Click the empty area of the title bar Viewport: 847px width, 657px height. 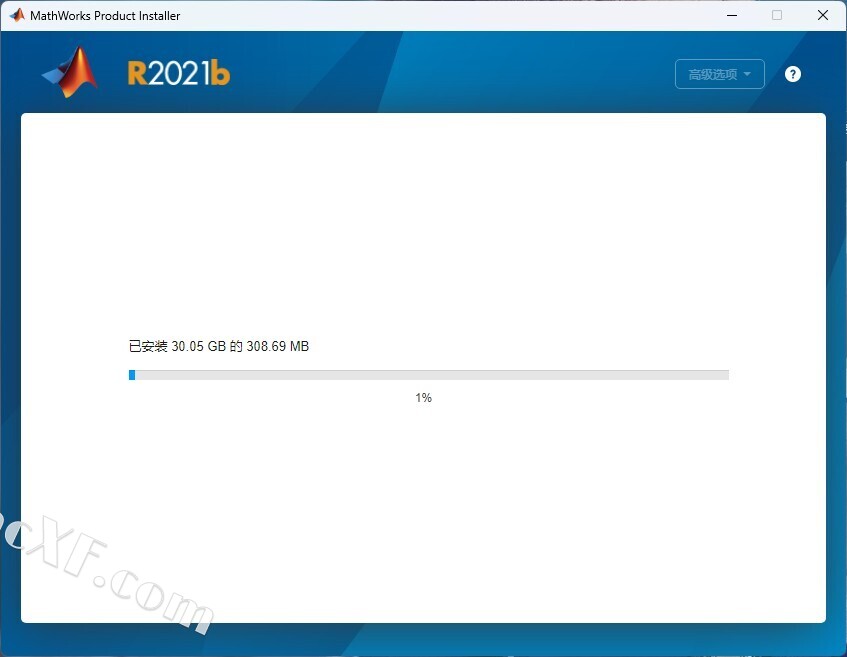tap(450, 15)
